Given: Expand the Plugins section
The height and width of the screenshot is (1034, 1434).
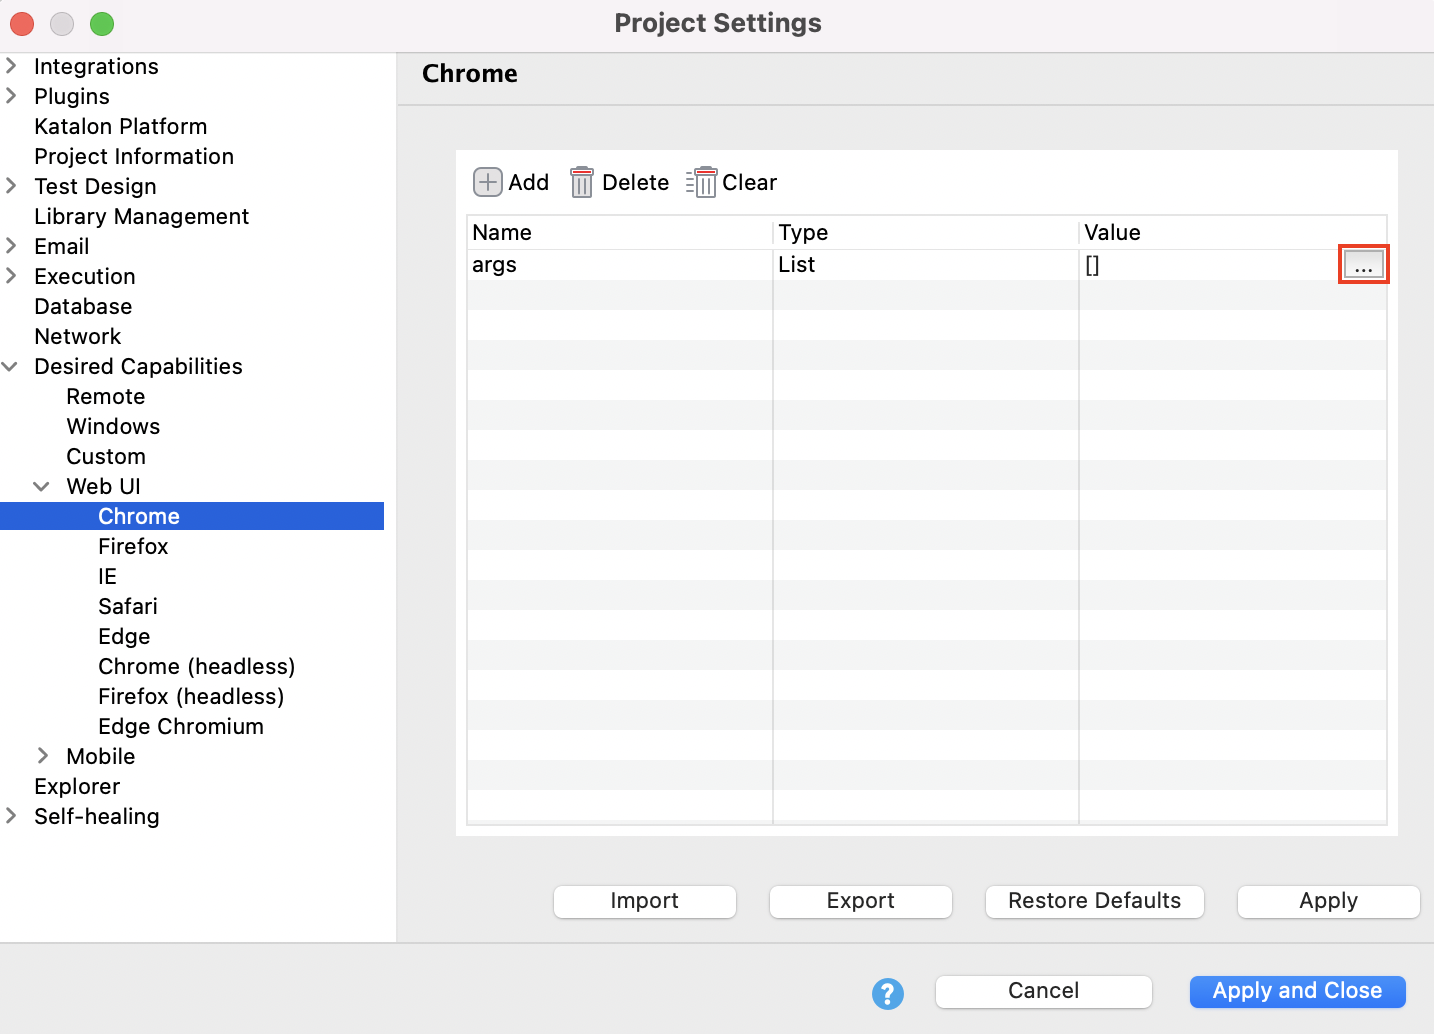Looking at the screenshot, I should click(12, 96).
